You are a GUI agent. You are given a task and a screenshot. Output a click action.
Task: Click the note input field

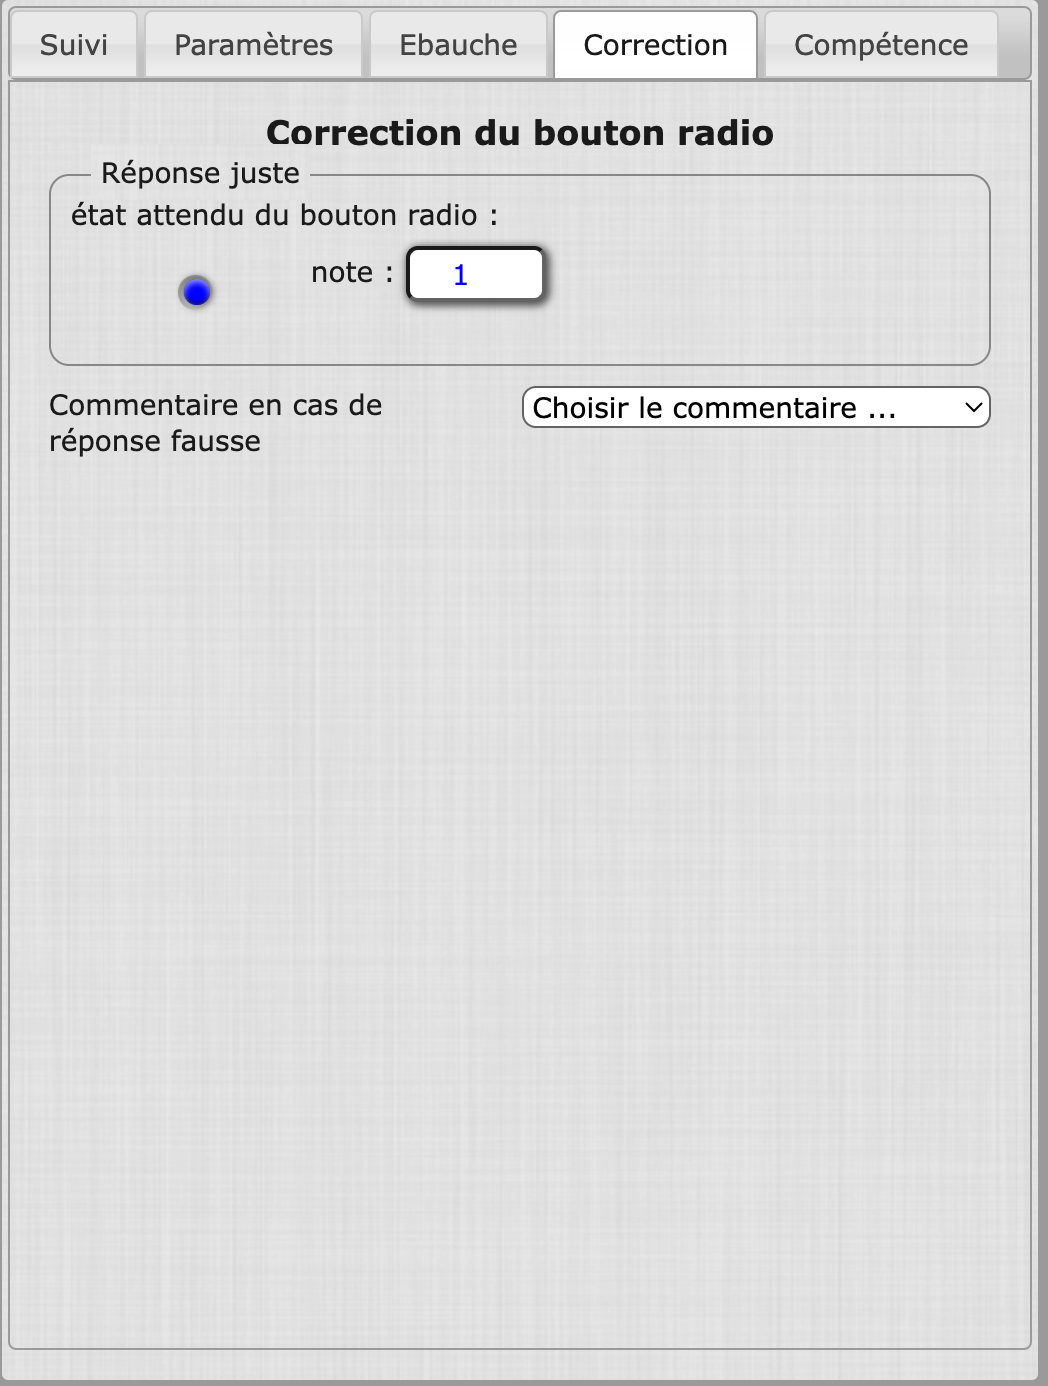[x=475, y=274]
